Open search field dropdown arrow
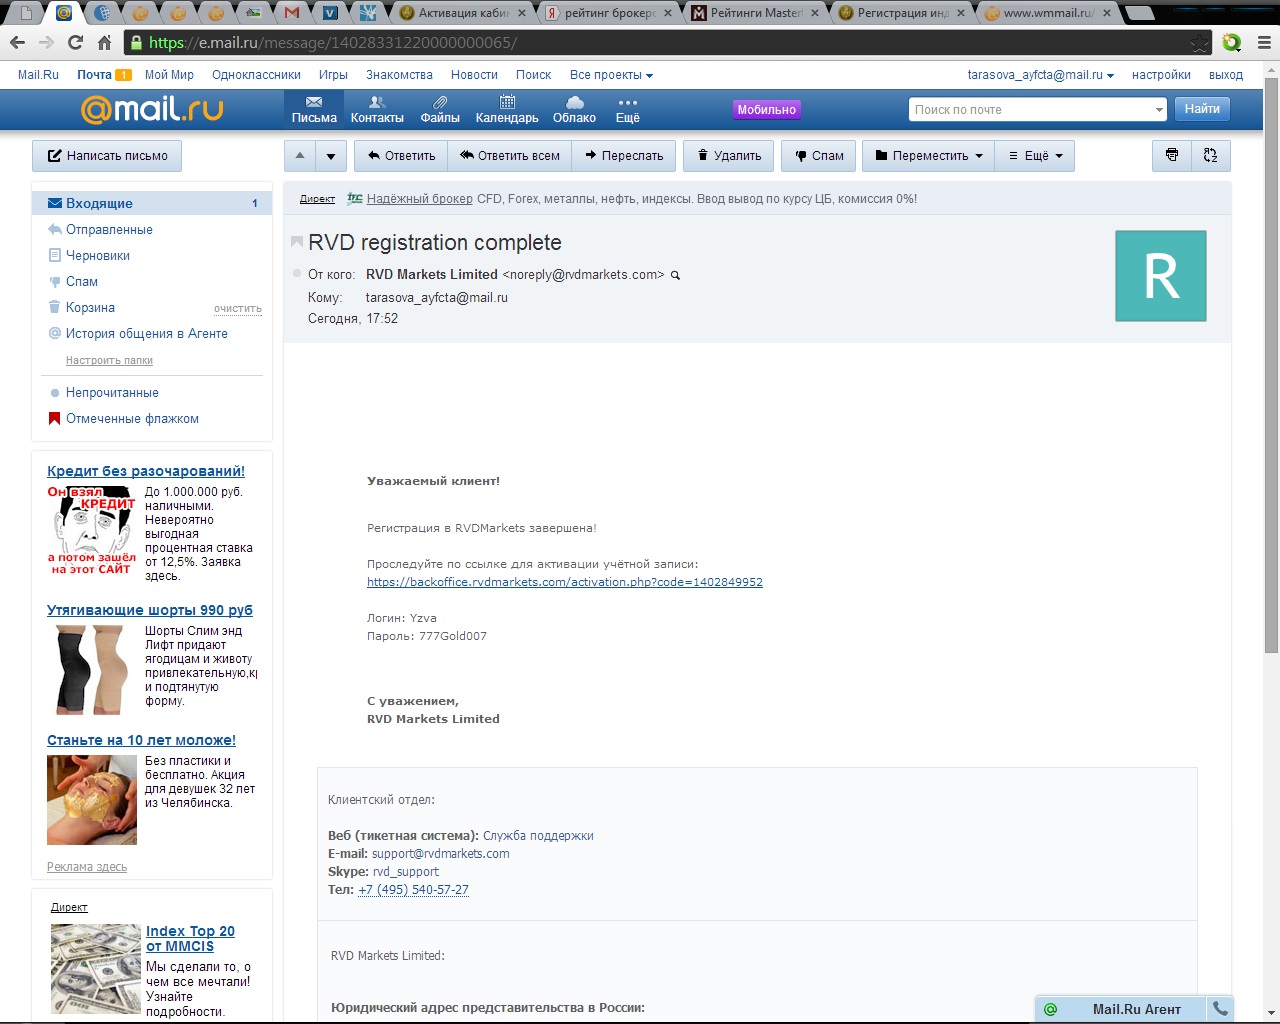This screenshot has height=1024, width=1280. (1159, 110)
